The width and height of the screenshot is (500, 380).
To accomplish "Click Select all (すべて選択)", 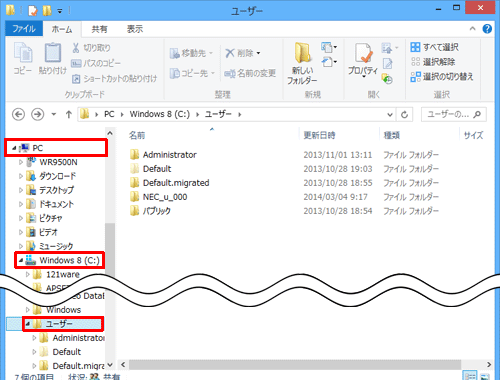I will click(x=435, y=47).
